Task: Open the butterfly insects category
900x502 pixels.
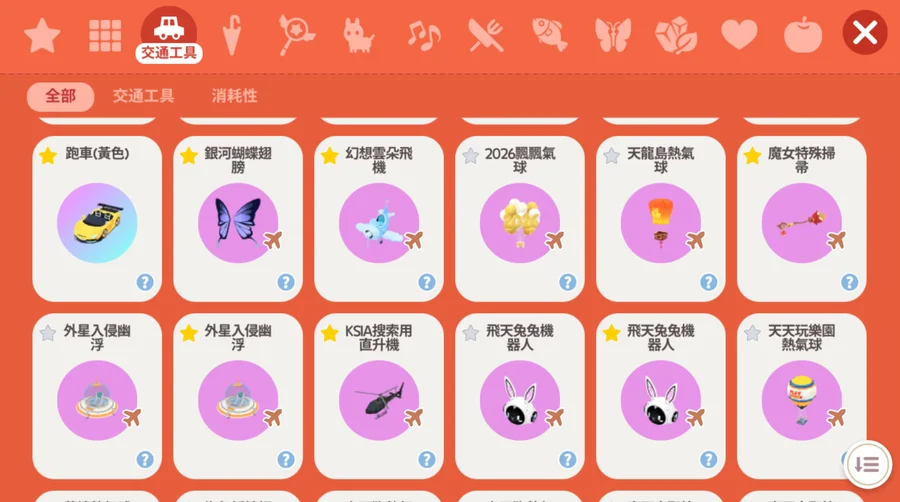Action: click(x=613, y=35)
